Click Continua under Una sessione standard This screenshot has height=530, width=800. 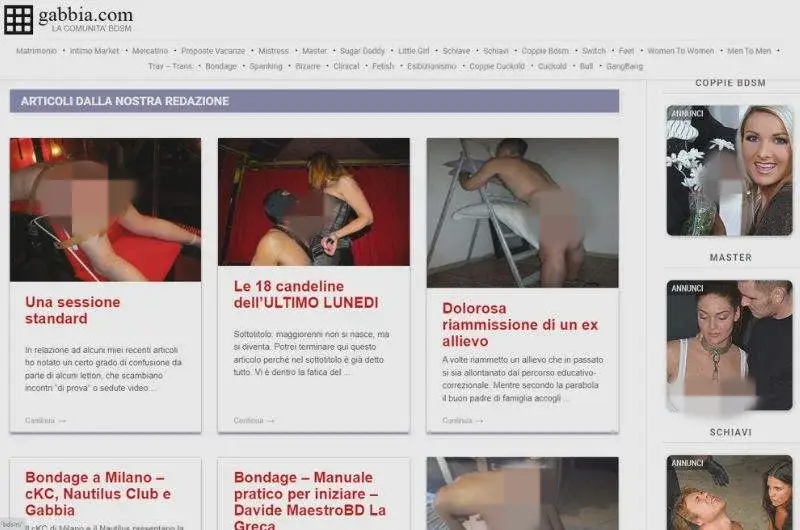[45, 420]
